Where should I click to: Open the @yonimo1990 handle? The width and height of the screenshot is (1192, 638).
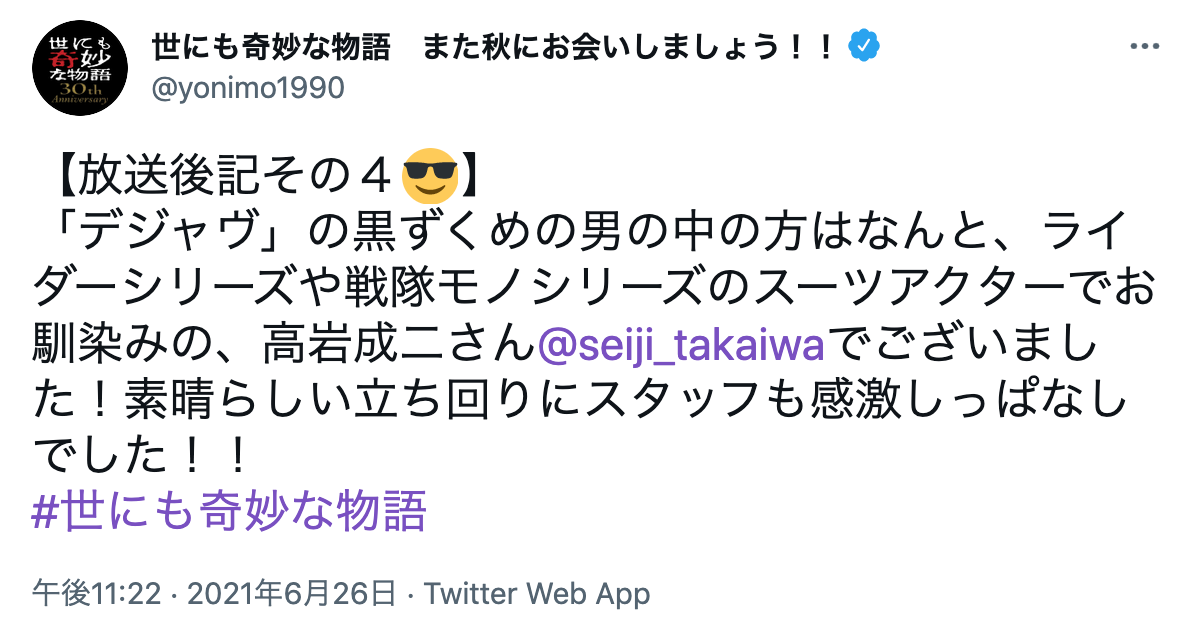point(249,88)
